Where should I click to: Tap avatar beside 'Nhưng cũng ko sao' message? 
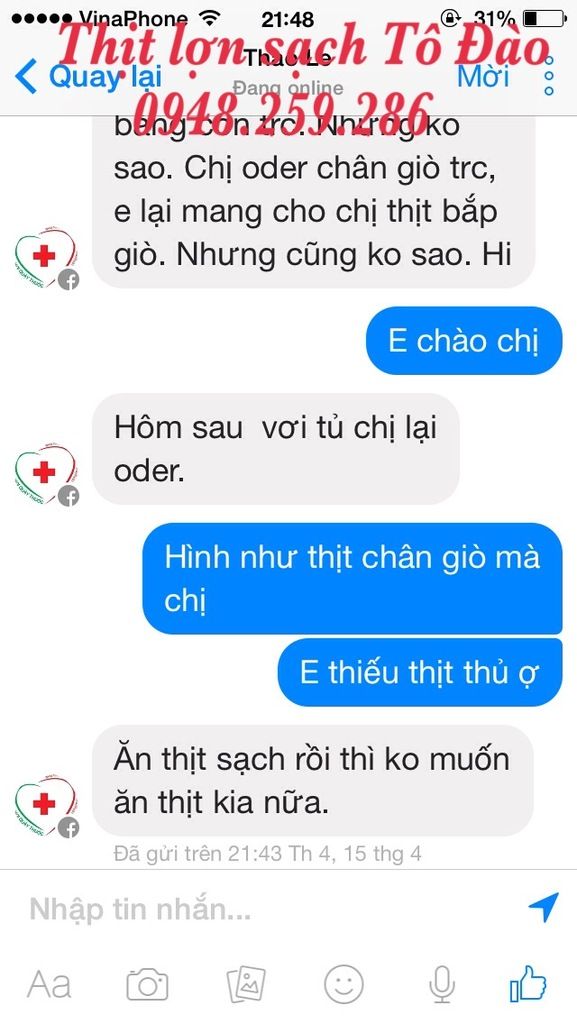[x=46, y=258]
